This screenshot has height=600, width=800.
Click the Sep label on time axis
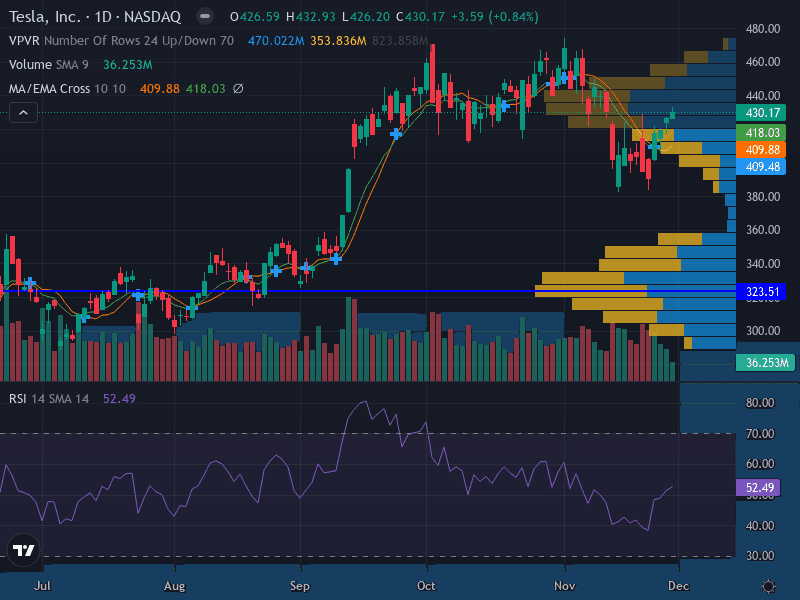300,586
